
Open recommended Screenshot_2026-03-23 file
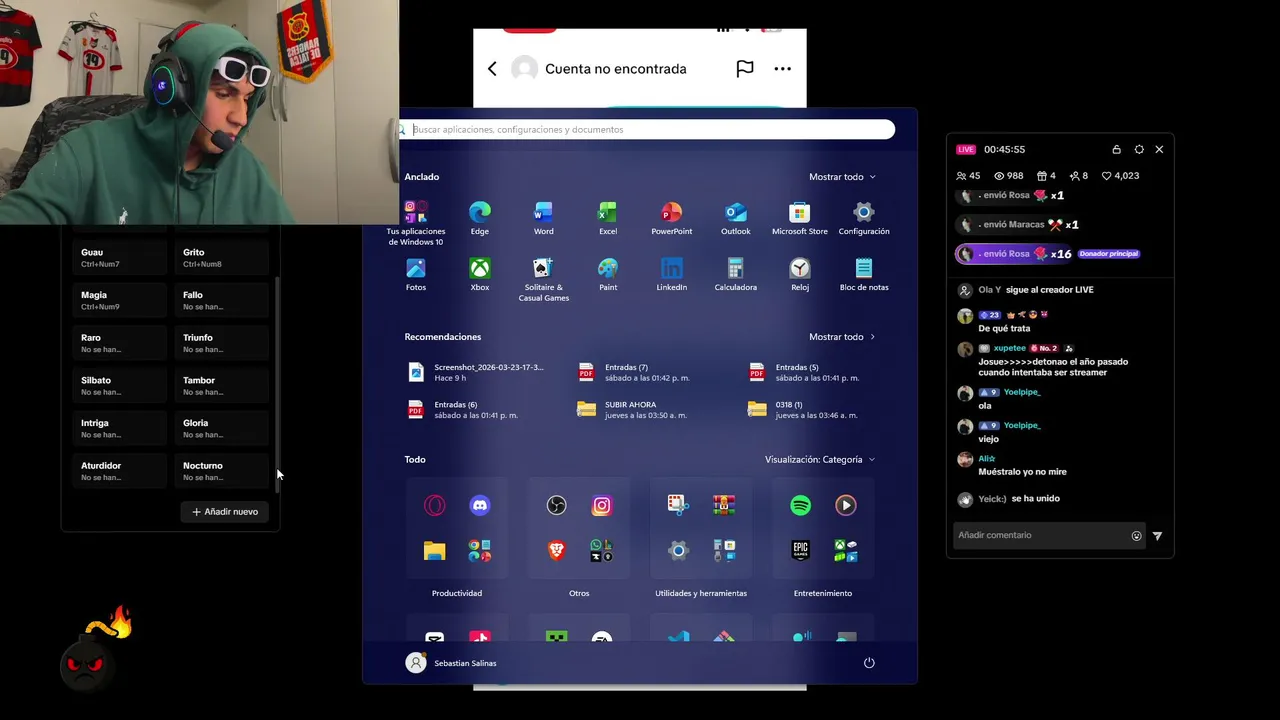[476, 372]
